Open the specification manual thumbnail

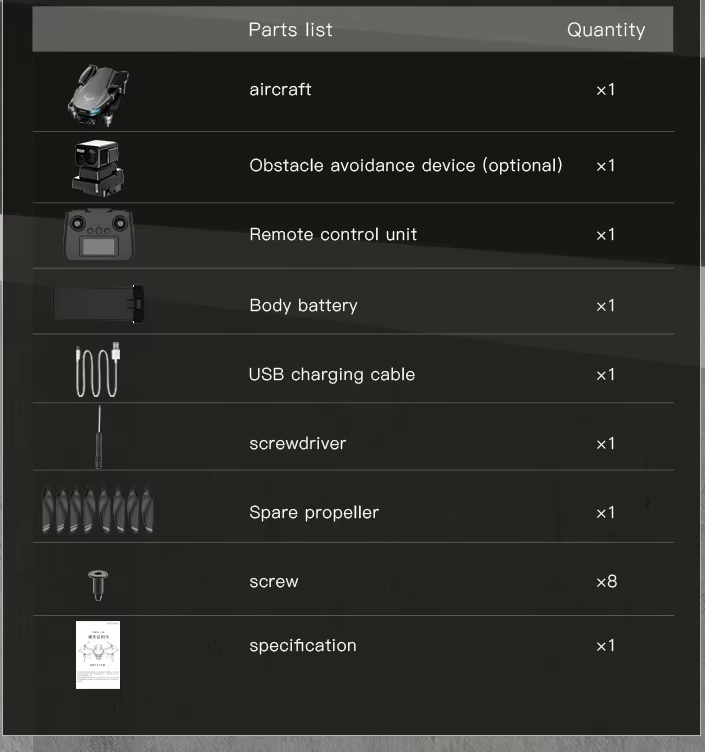[98, 655]
